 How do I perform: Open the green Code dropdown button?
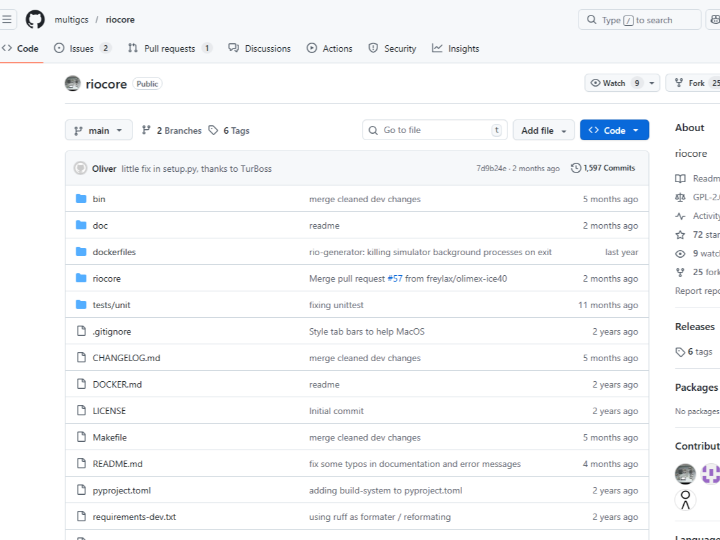click(x=614, y=130)
